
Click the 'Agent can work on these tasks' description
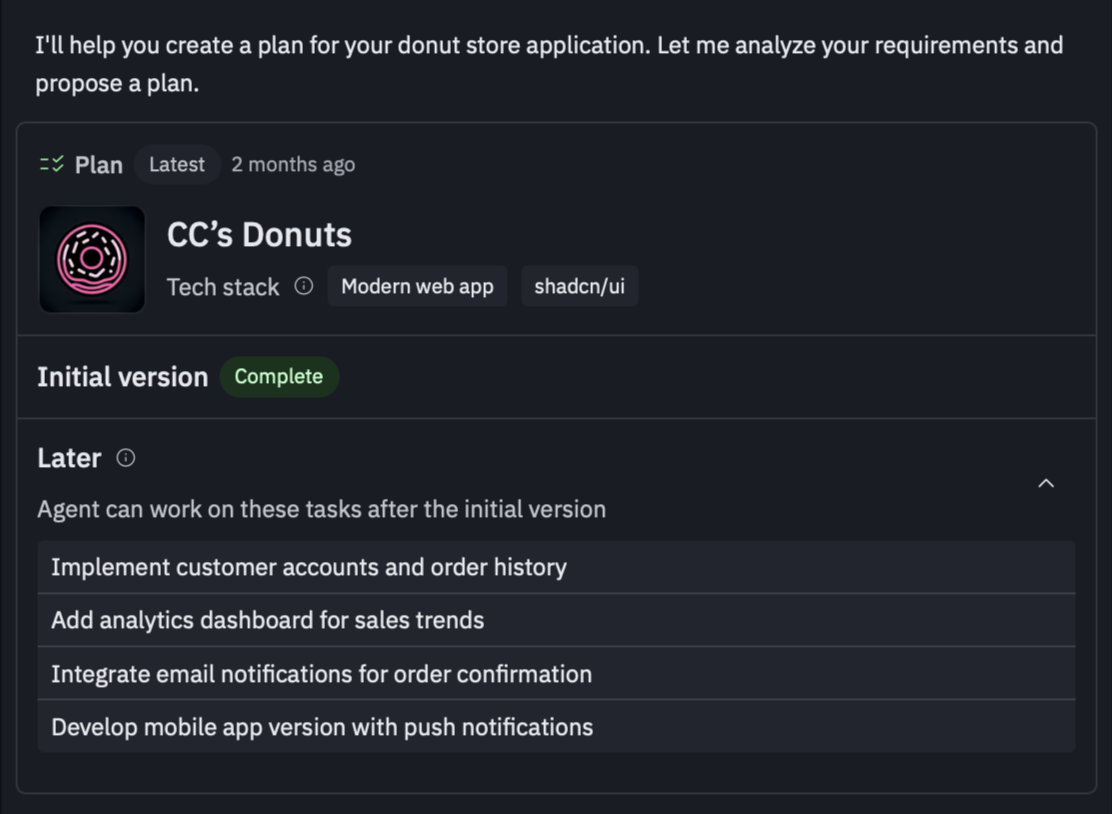click(x=321, y=509)
